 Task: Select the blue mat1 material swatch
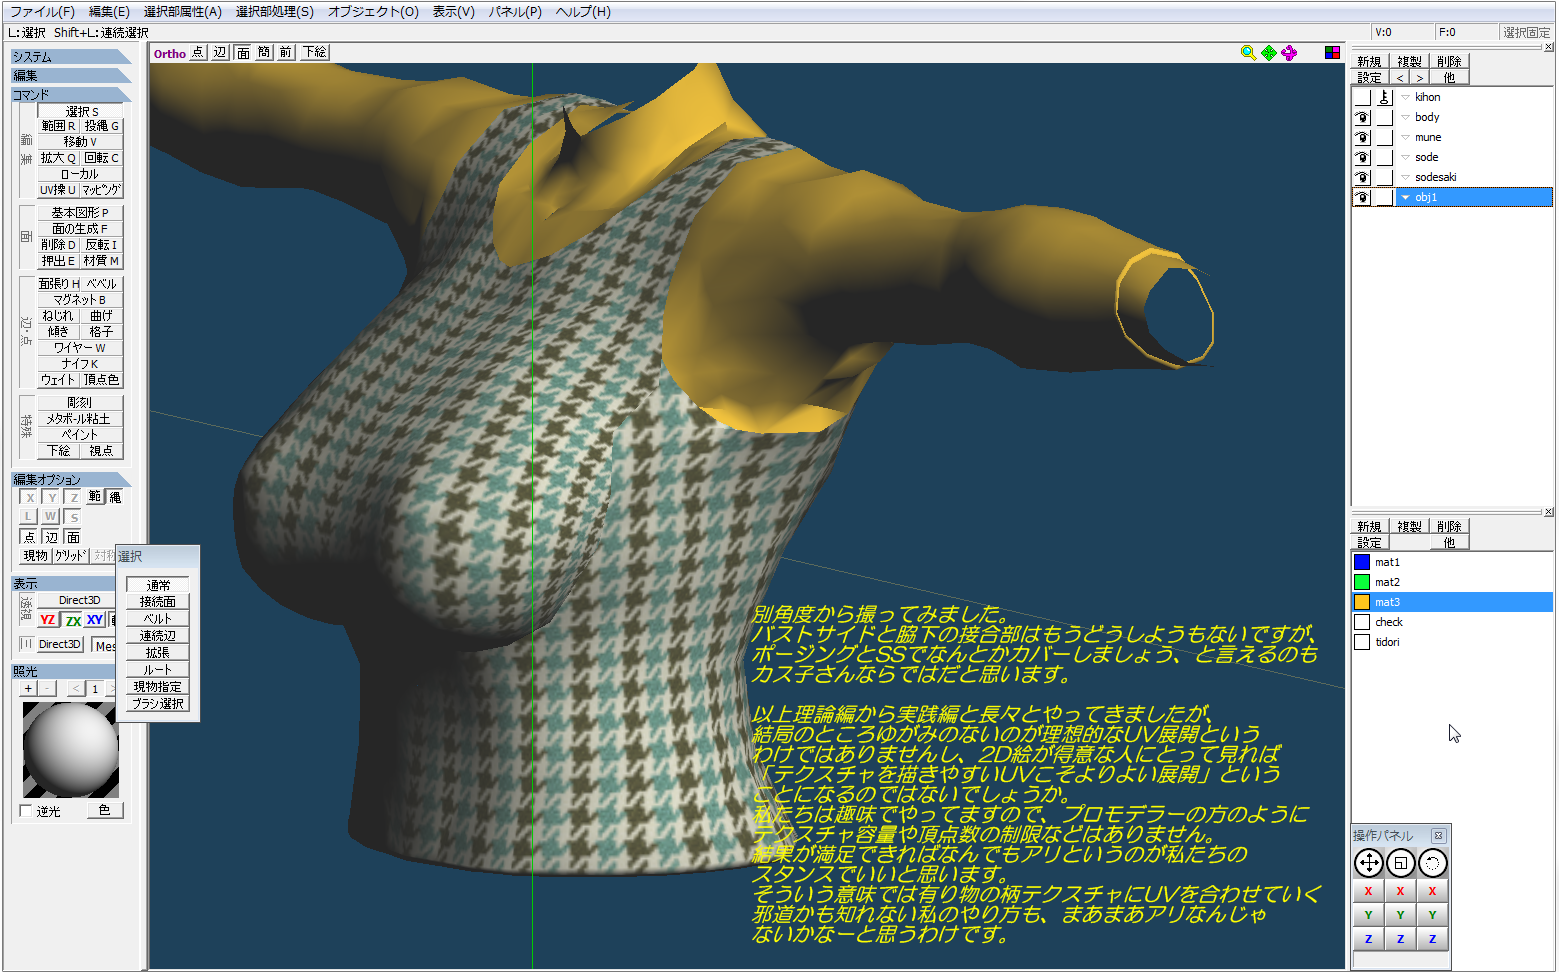(1362, 562)
